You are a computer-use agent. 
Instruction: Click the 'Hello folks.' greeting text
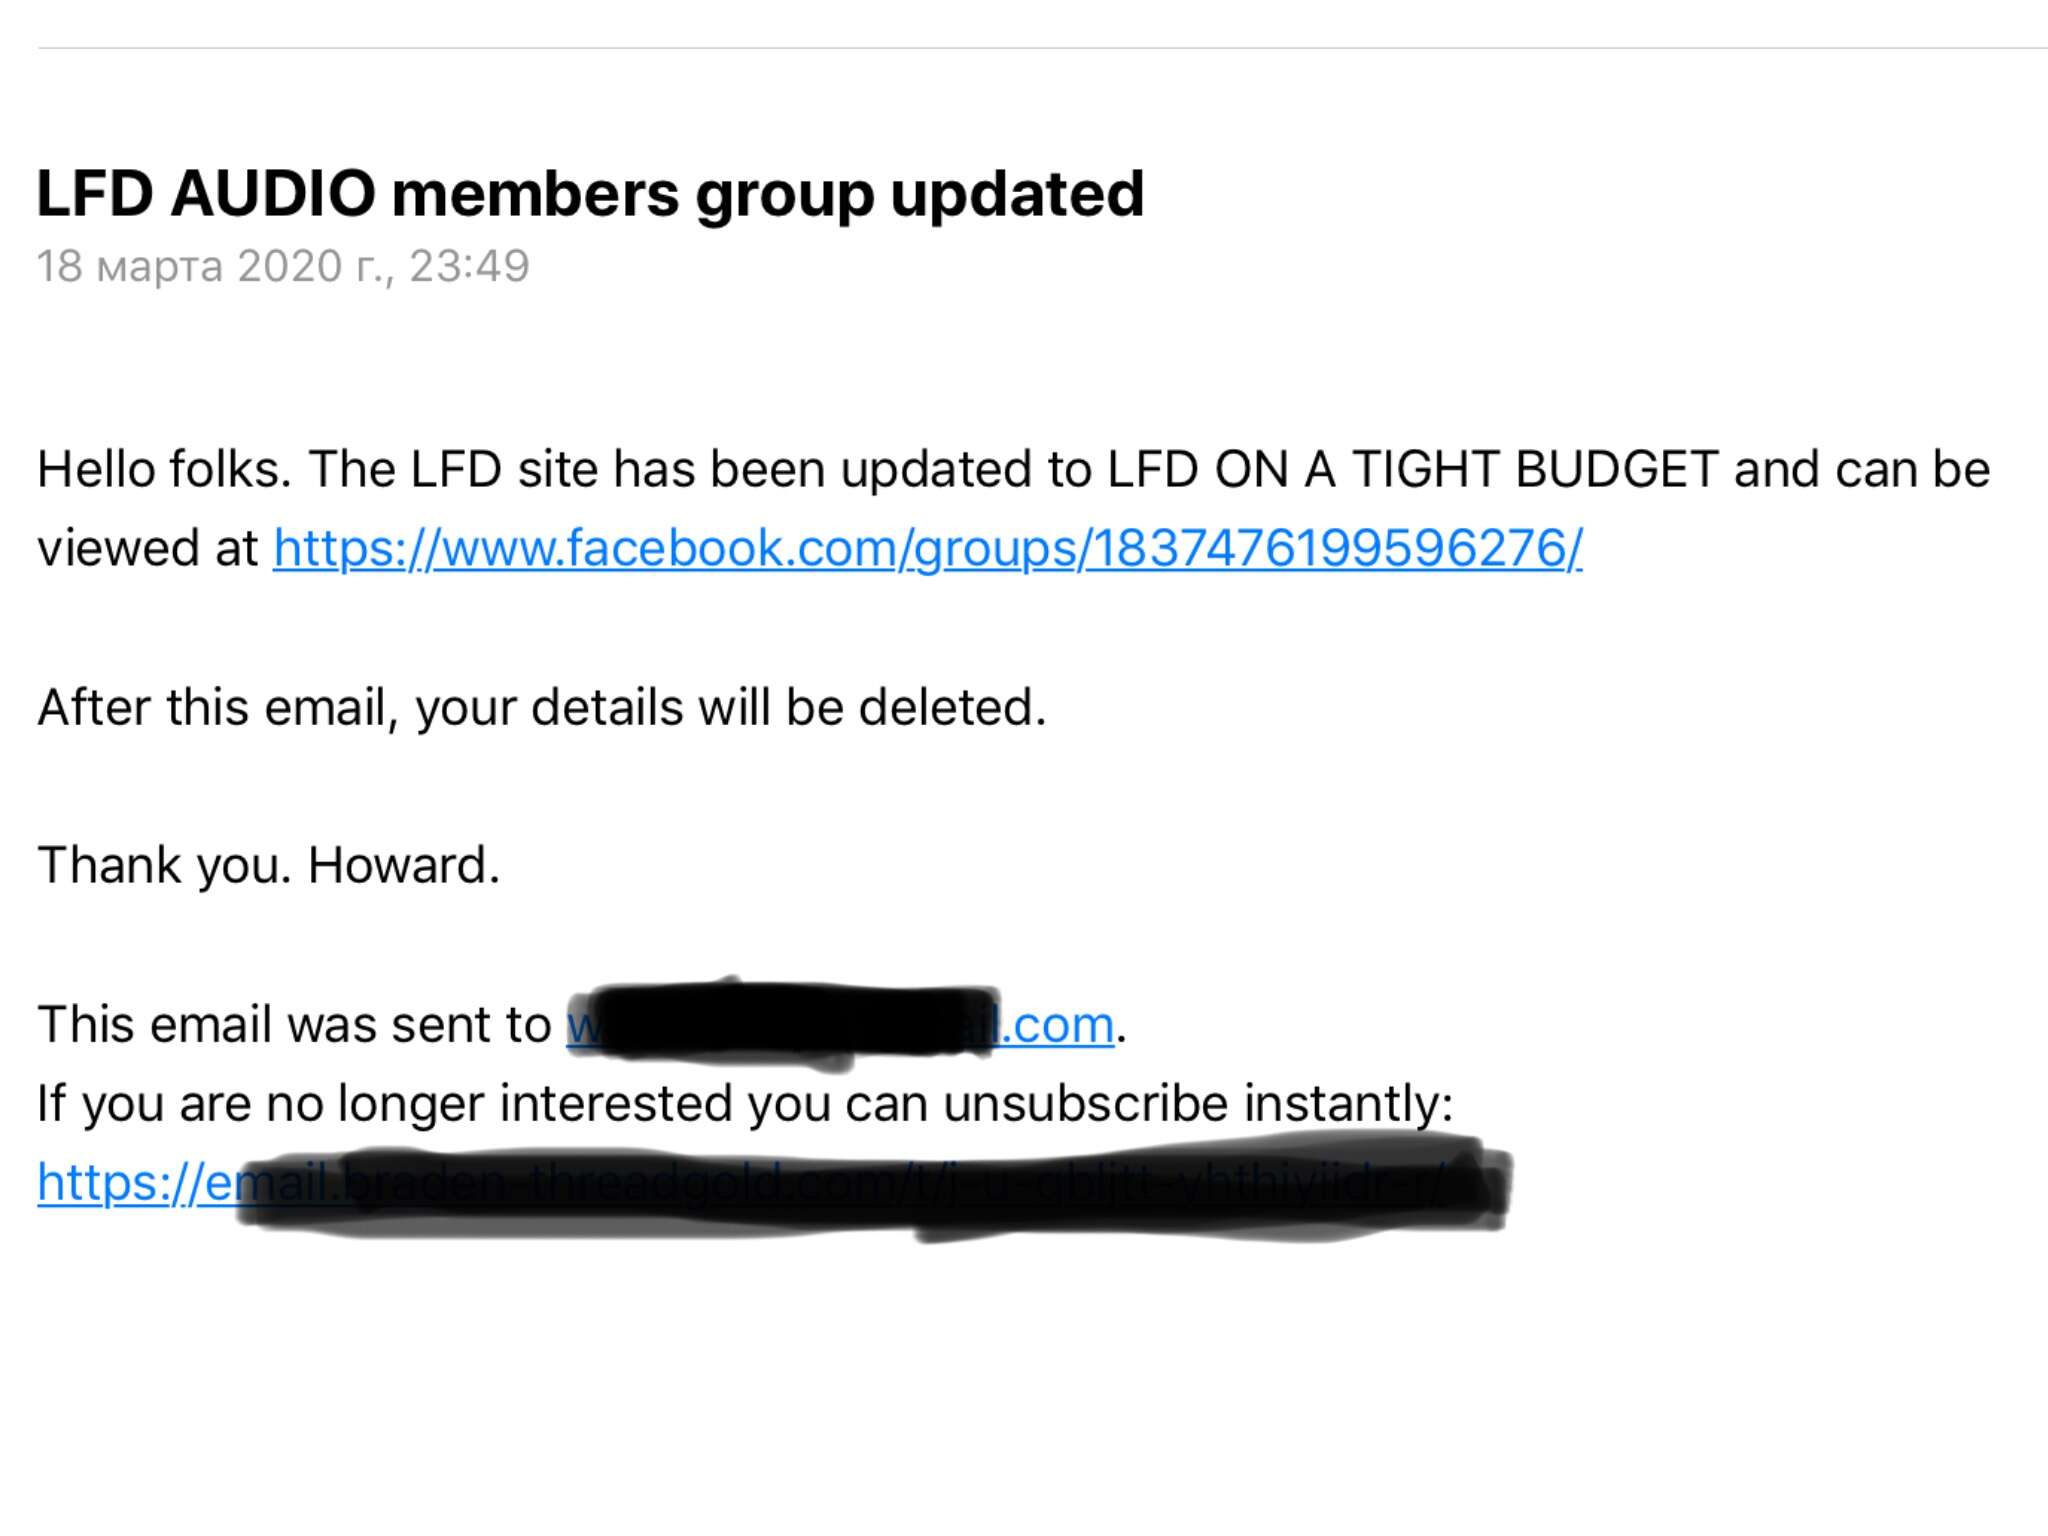[x=164, y=469]
